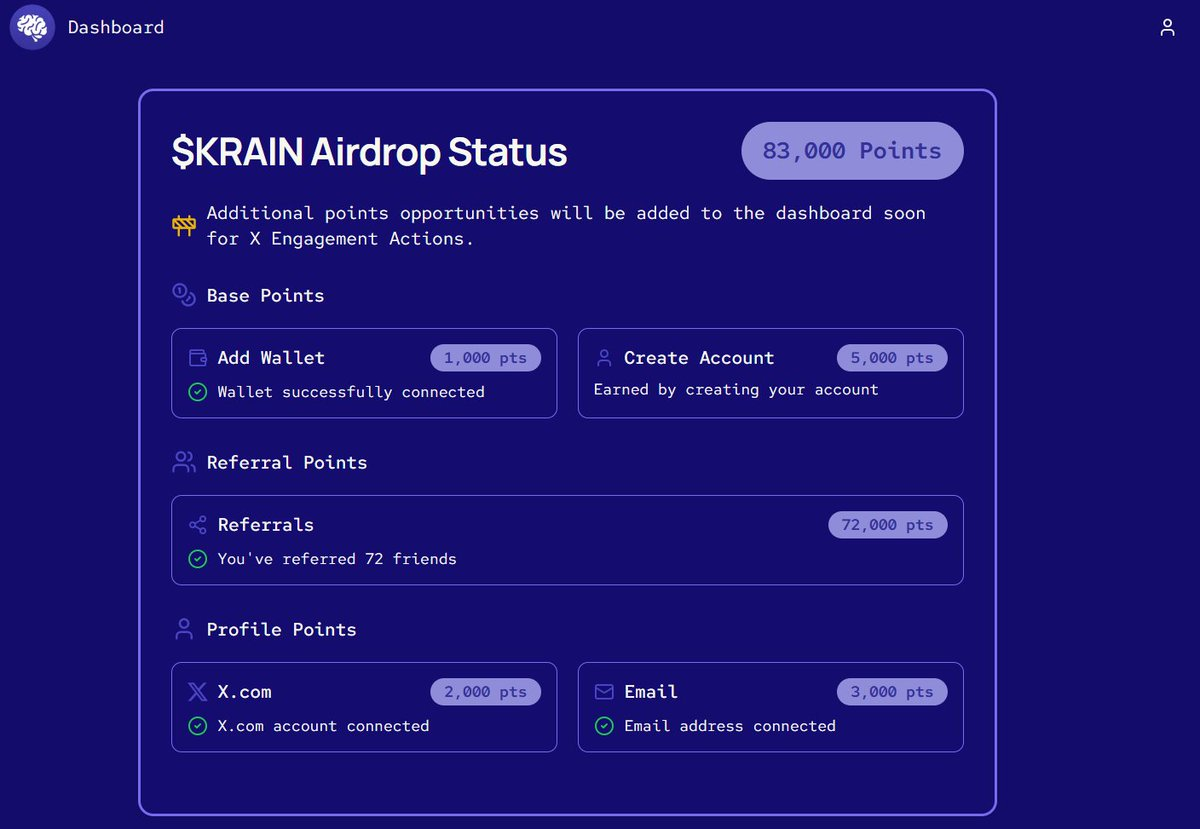The width and height of the screenshot is (1200, 829).
Task: Click You've referred 72 friends text
Action: (x=337, y=559)
